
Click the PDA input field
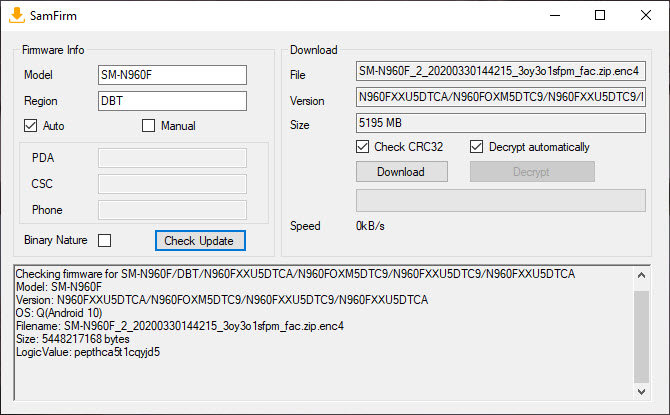click(172, 158)
